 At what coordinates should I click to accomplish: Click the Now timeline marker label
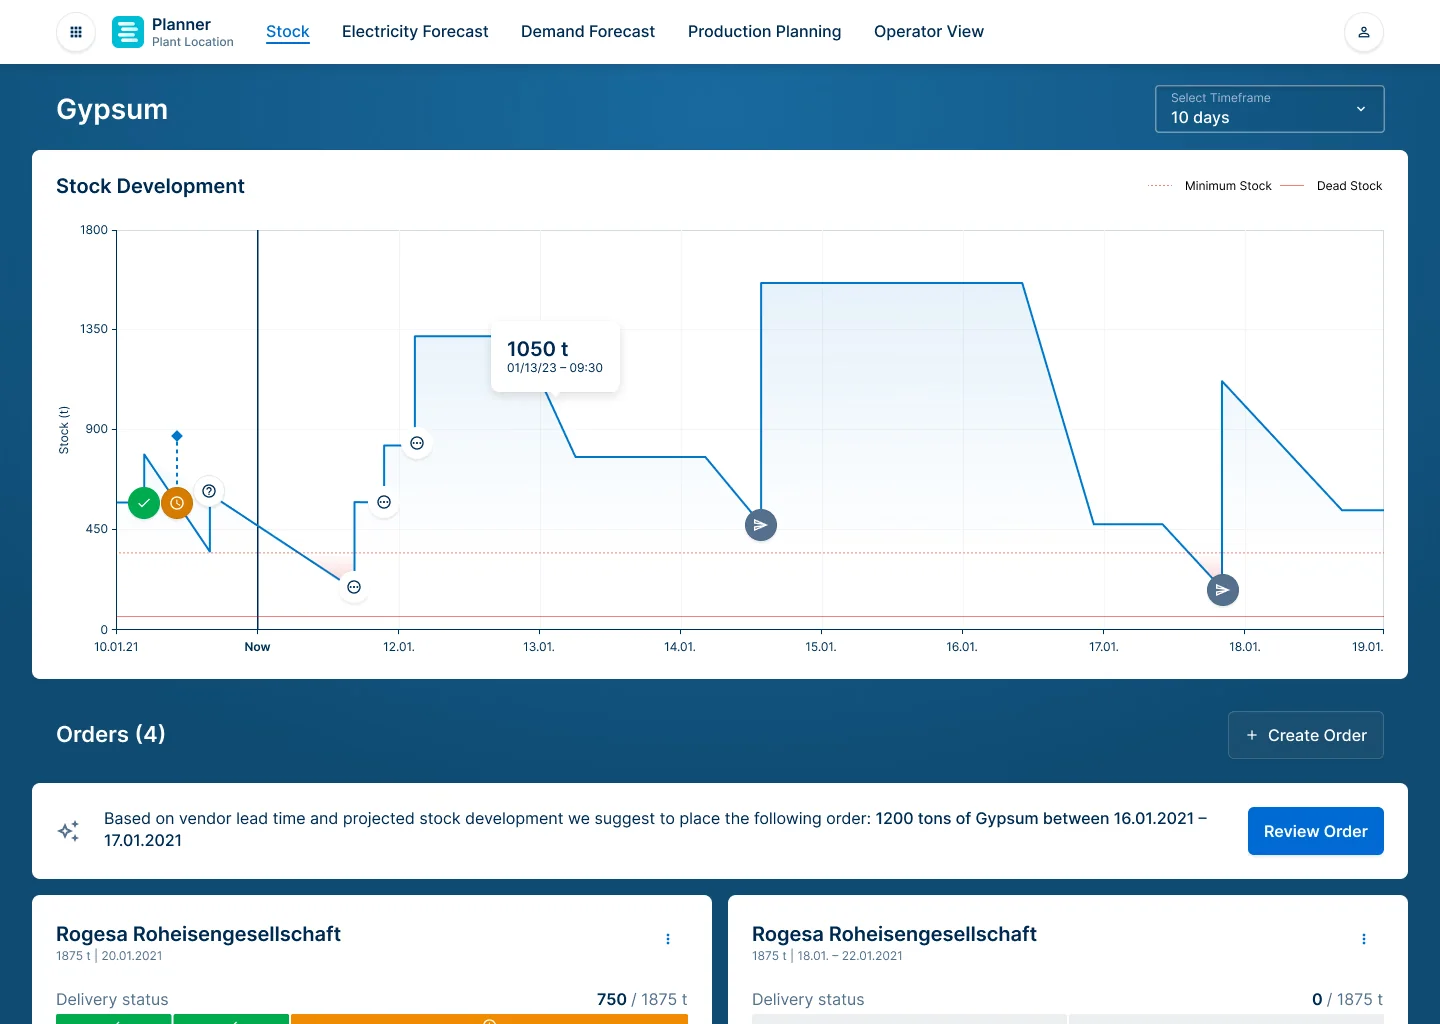tap(257, 647)
